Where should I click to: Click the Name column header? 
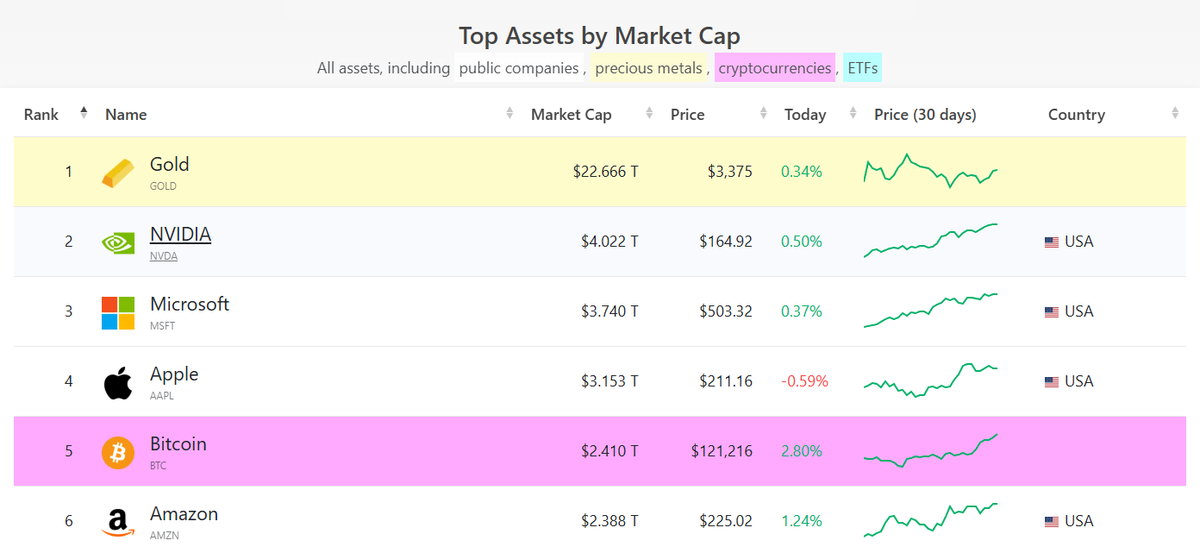126,115
